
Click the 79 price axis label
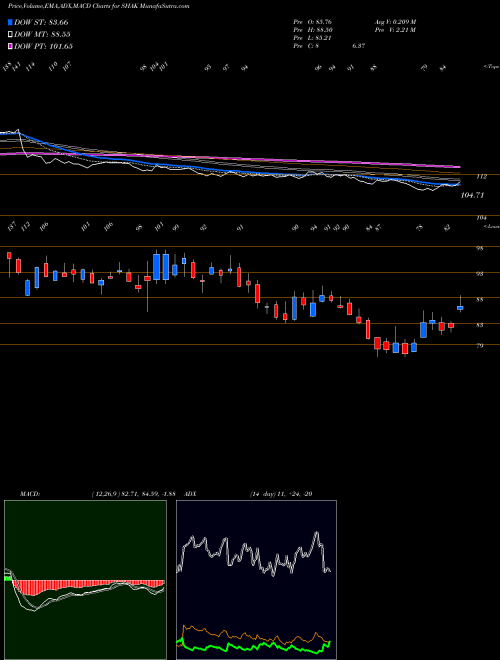[x=479, y=346]
